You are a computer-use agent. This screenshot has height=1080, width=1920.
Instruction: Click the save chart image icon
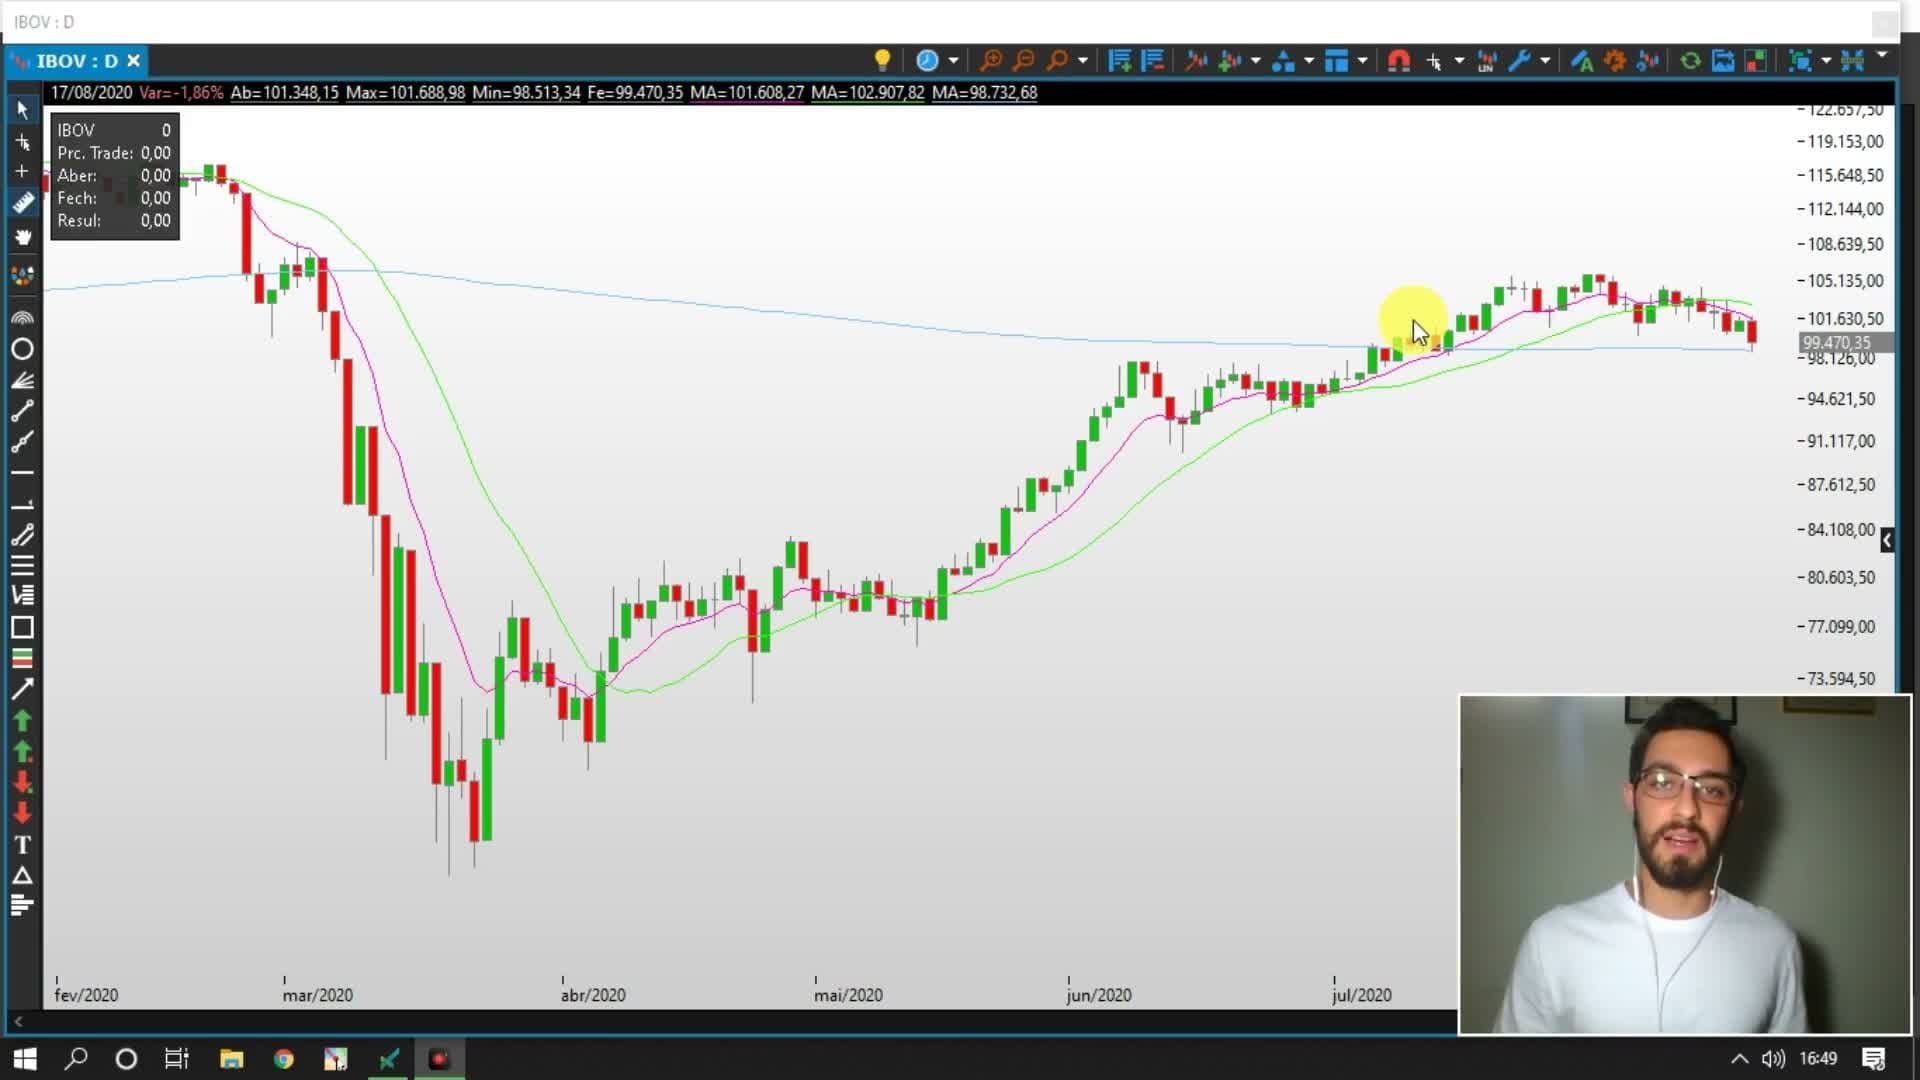(1723, 61)
